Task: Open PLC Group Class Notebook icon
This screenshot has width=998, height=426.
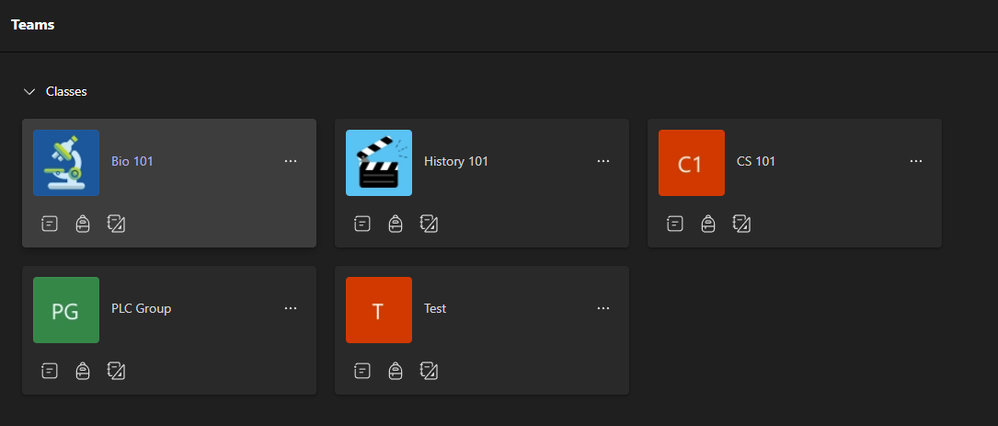Action: (x=116, y=371)
